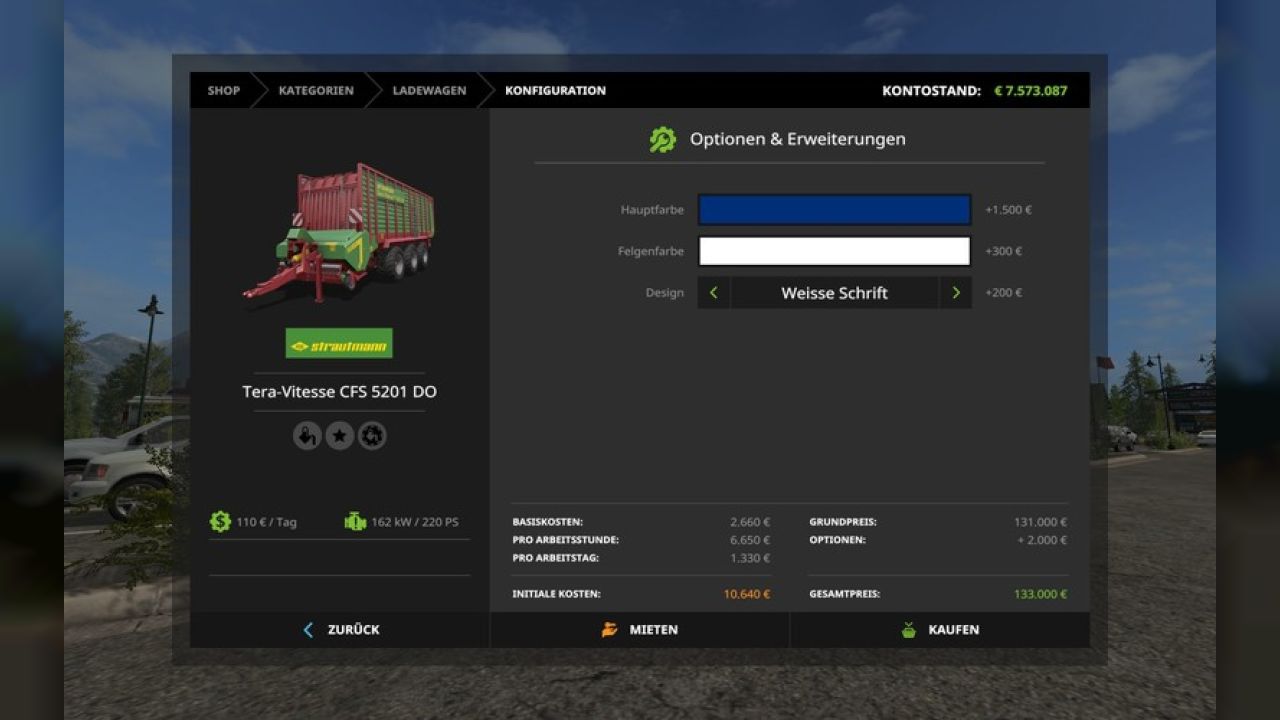Click the green dollar gear maintenance icon
This screenshot has width=1280, height=720.
tap(220, 522)
